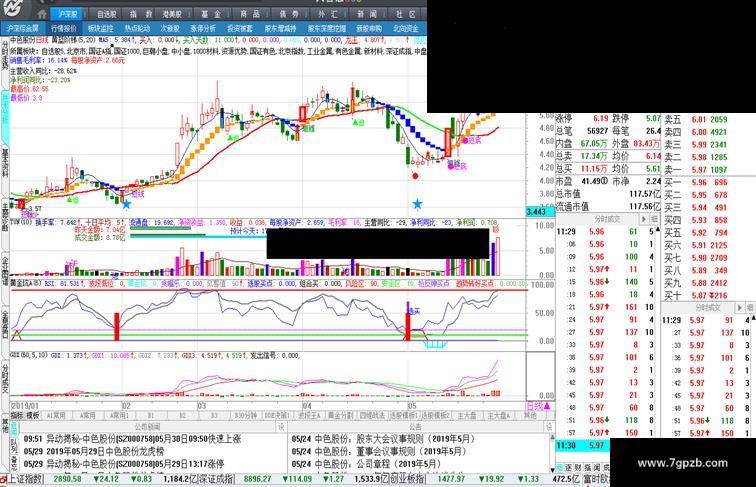Open 涨停分析 in the sub-menu

coord(203,28)
